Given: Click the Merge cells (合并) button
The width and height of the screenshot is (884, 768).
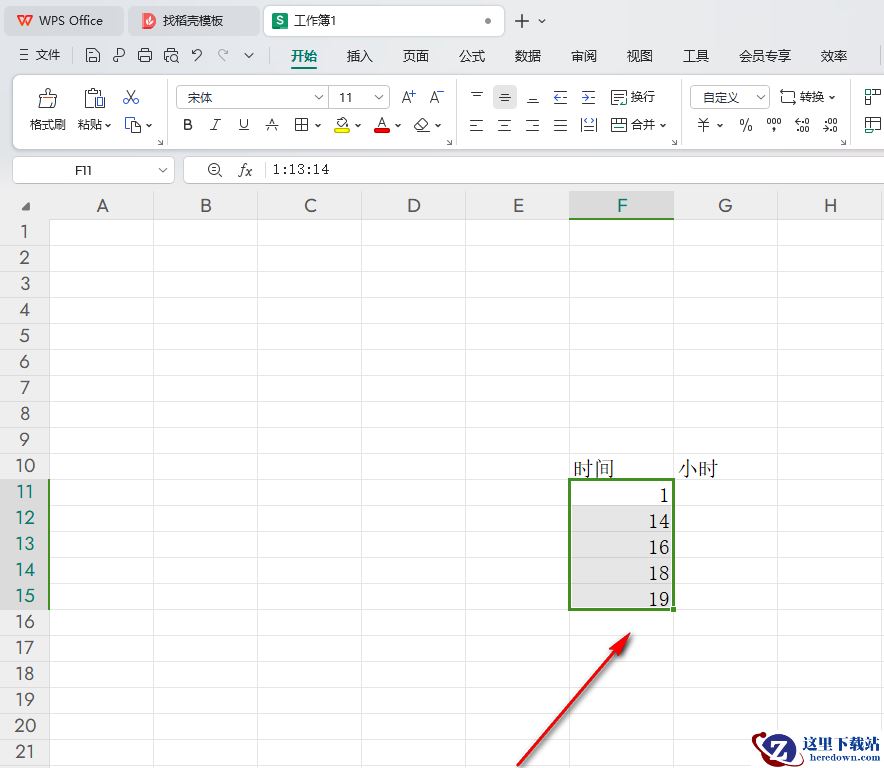Looking at the screenshot, I should tap(633, 125).
